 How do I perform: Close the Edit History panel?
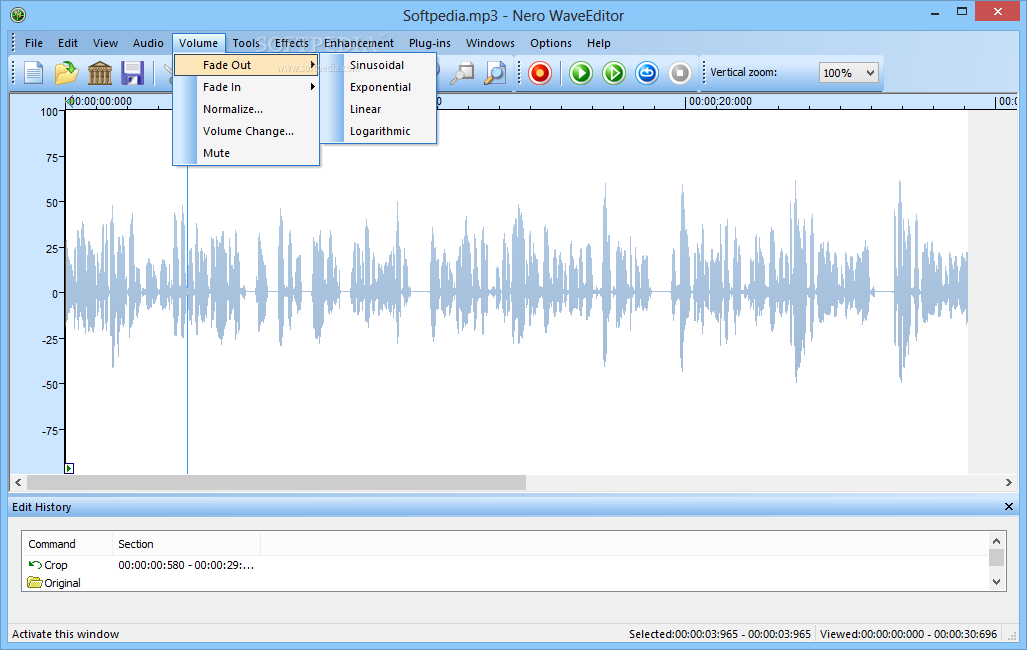1009,507
